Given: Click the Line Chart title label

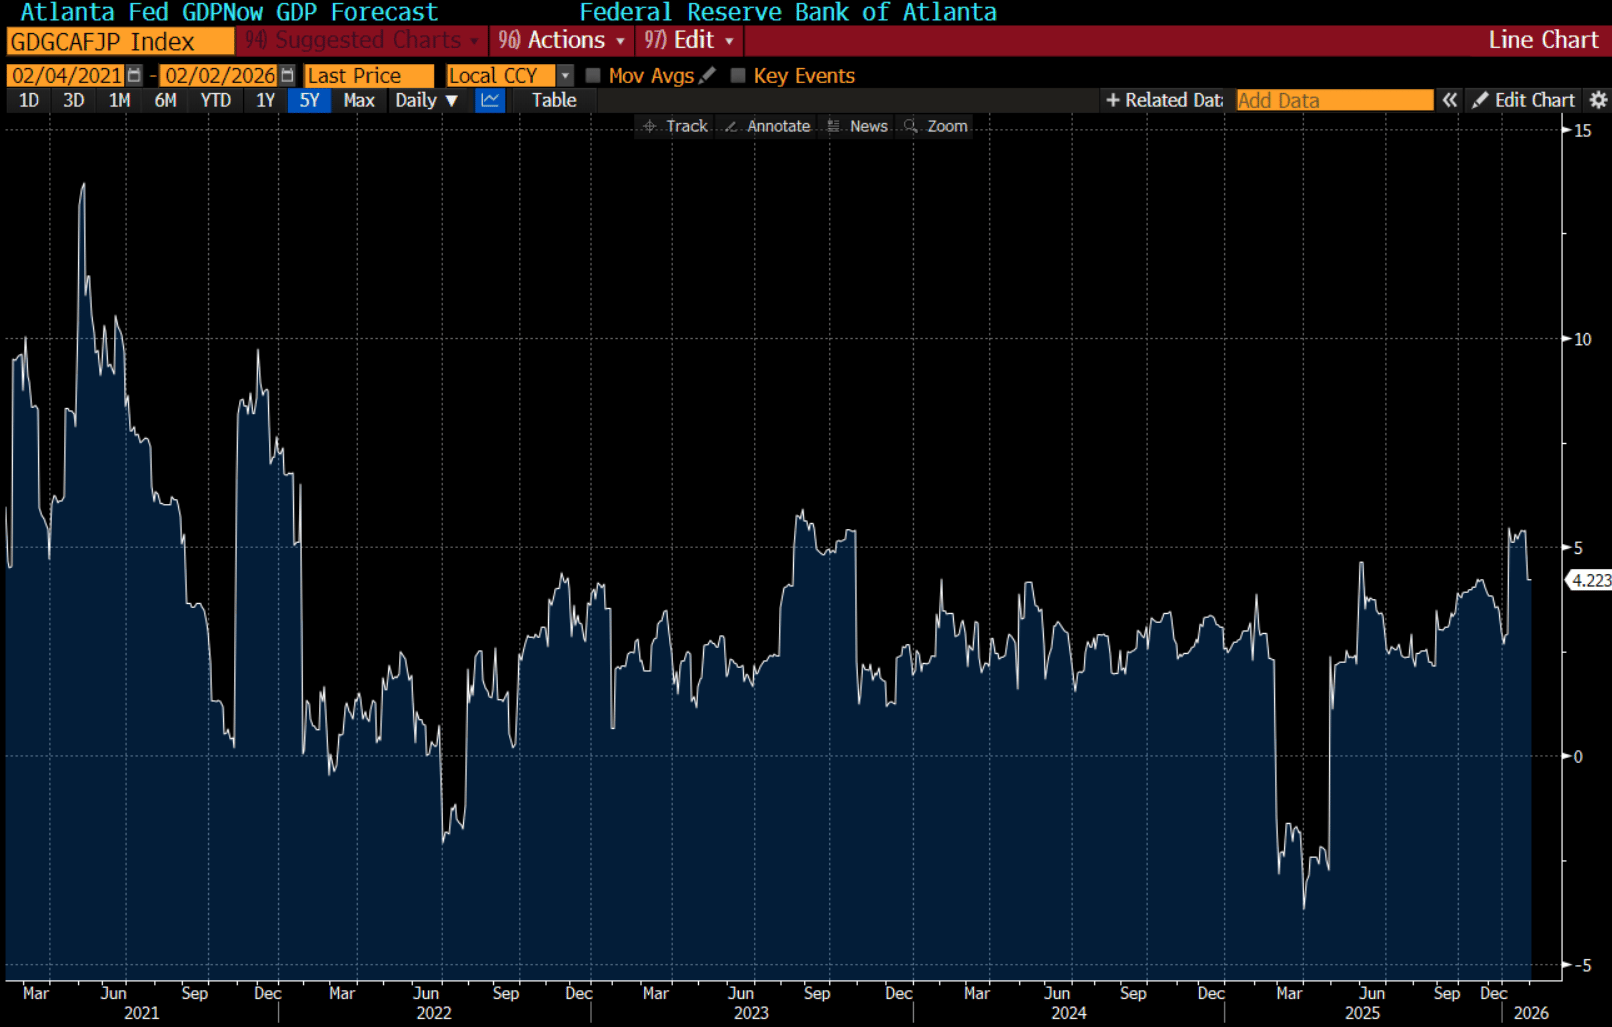Looking at the screenshot, I should pyautogui.click(x=1543, y=40).
